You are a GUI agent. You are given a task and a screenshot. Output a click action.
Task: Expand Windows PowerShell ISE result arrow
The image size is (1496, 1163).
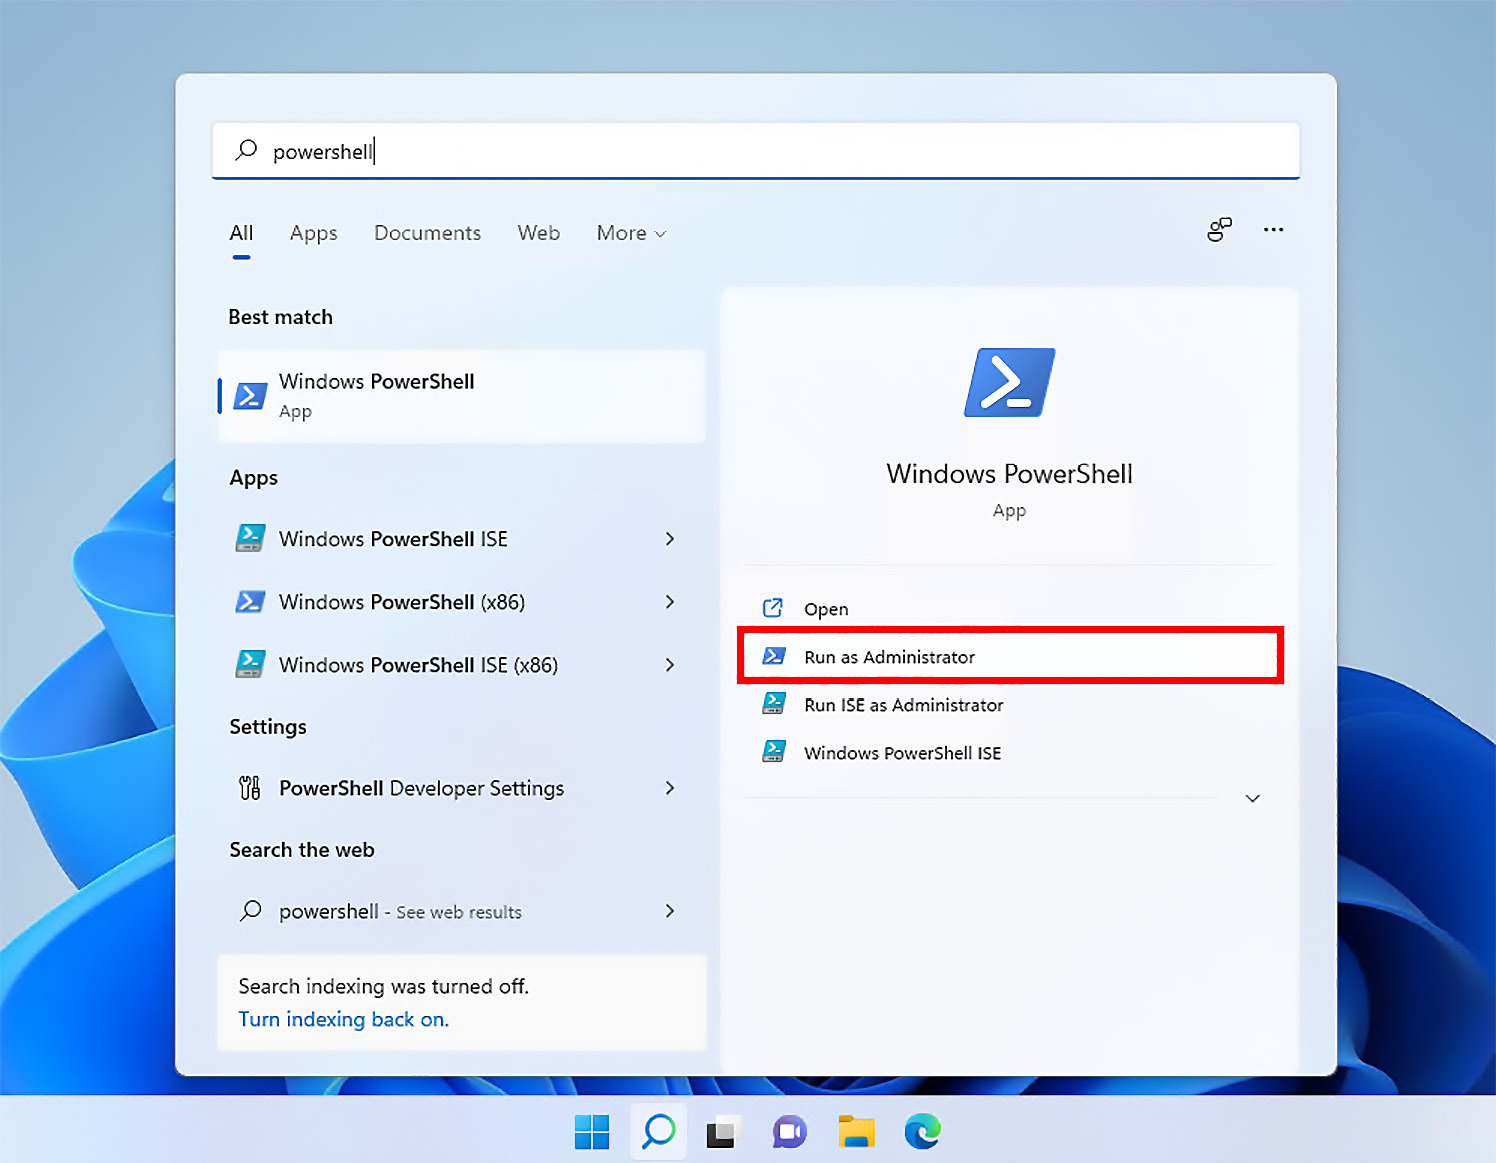click(670, 539)
